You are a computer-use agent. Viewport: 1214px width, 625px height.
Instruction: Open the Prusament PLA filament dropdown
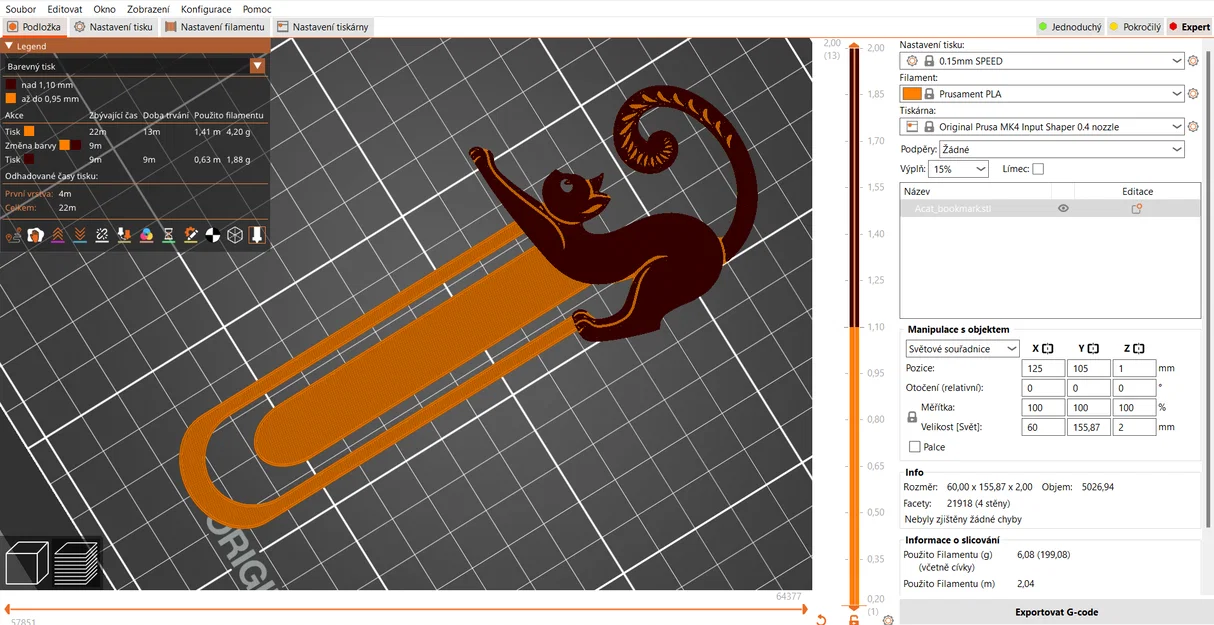(1042, 94)
